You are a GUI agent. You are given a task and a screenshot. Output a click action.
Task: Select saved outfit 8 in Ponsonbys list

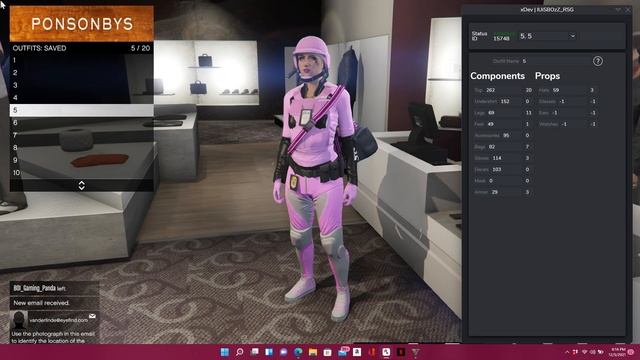82,147
